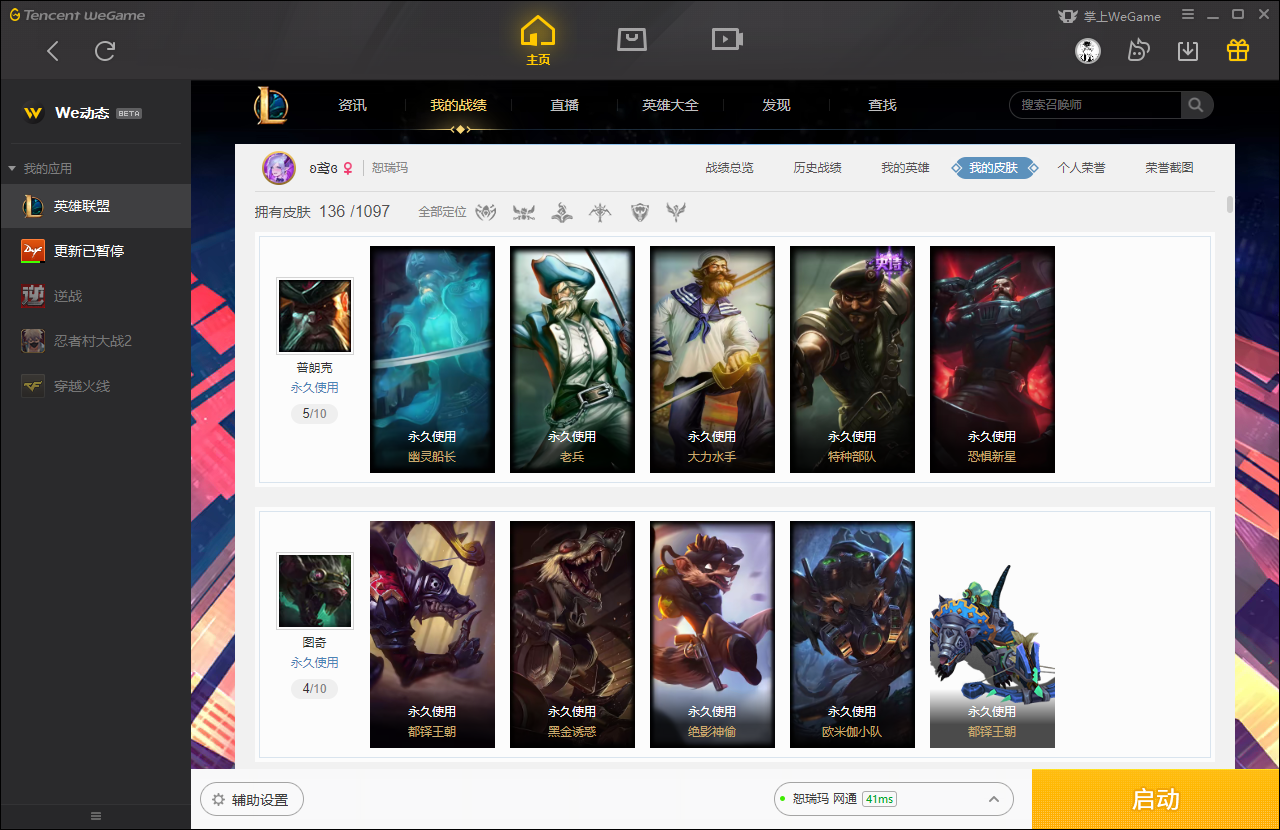Viewport: 1280px width, 830px height.
Task: Switch to the 资讯 tab
Action: coord(353,105)
